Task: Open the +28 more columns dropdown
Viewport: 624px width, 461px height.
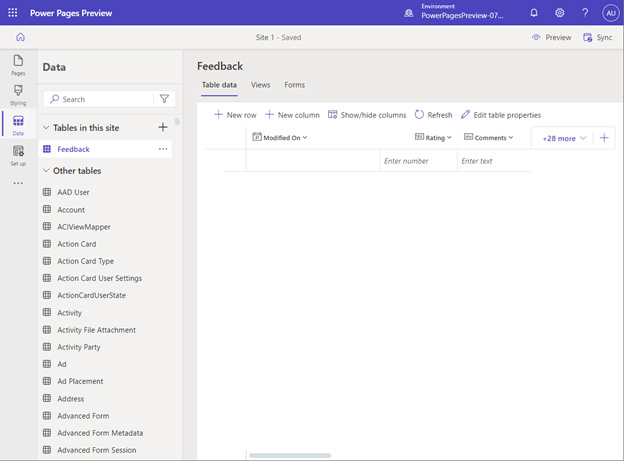Action: pyautogui.click(x=561, y=138)
